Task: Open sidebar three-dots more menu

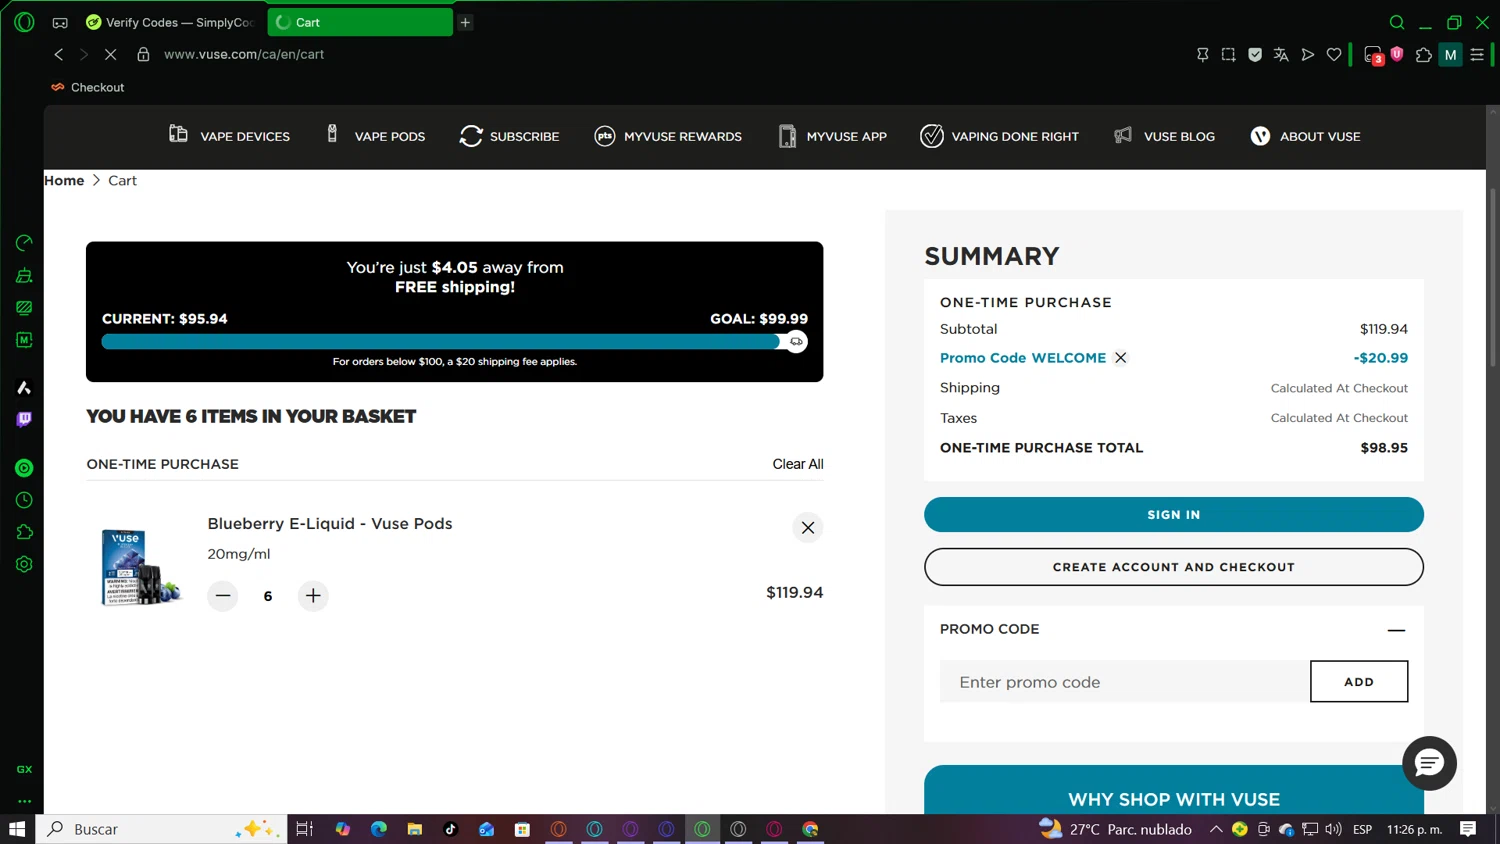Action: click(x=24, y=801)
